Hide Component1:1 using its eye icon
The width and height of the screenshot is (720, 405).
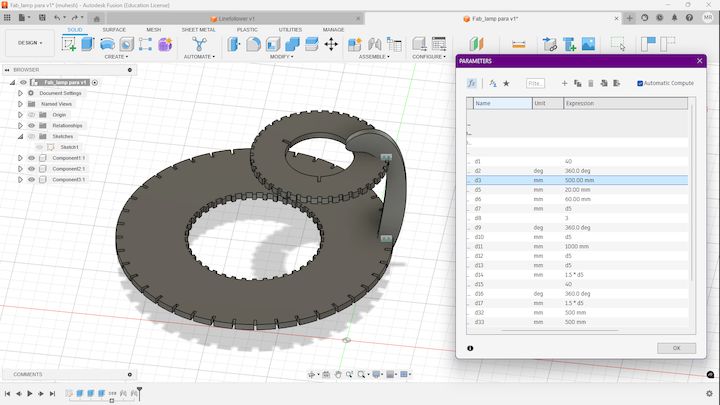31,158
